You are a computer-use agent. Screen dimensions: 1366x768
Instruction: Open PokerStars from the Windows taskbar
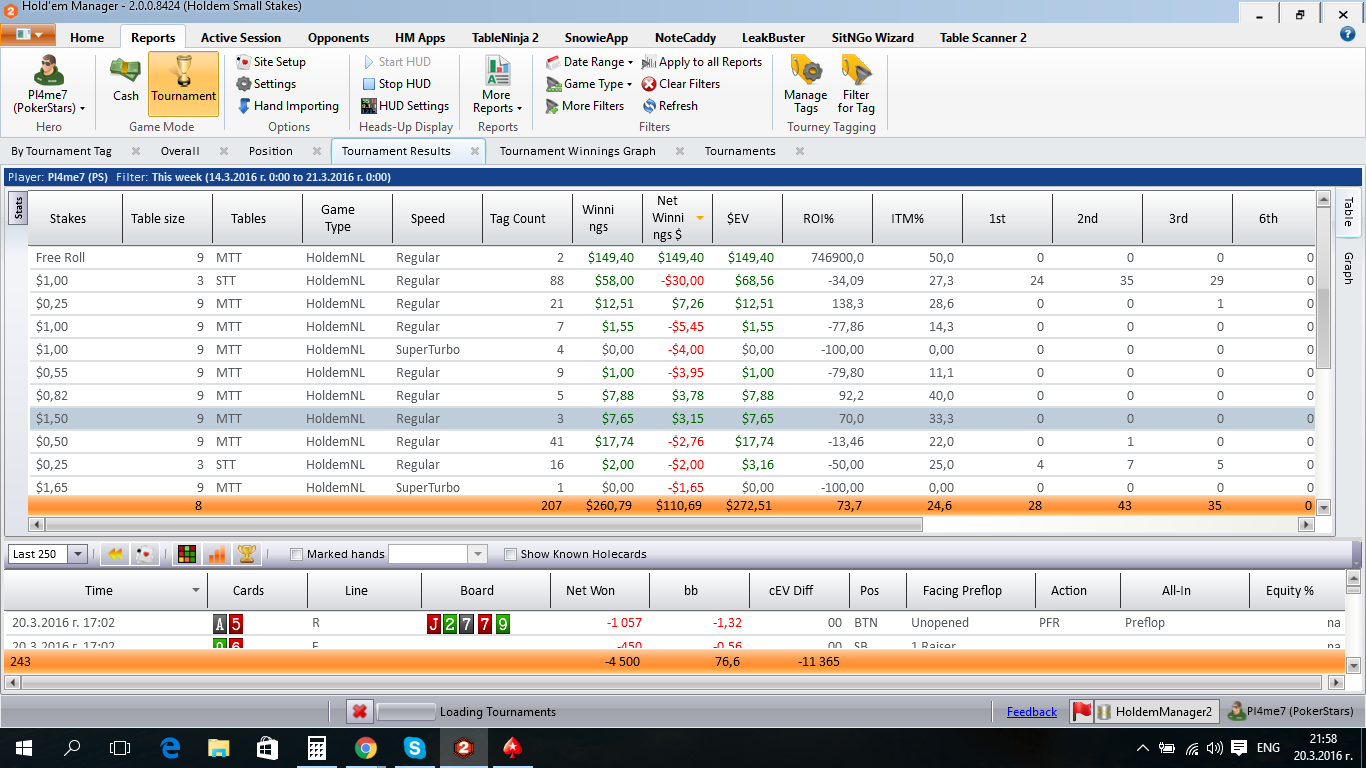click(x=512, y=747)
